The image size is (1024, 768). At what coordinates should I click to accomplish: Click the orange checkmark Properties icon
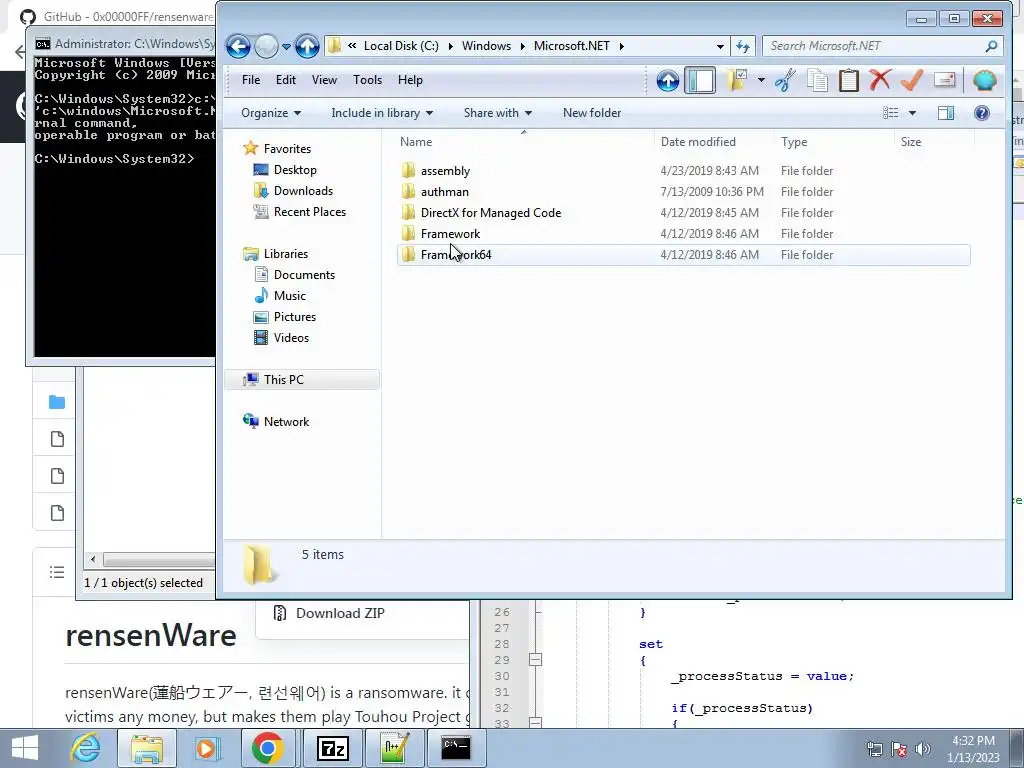(x=912, y=80)
